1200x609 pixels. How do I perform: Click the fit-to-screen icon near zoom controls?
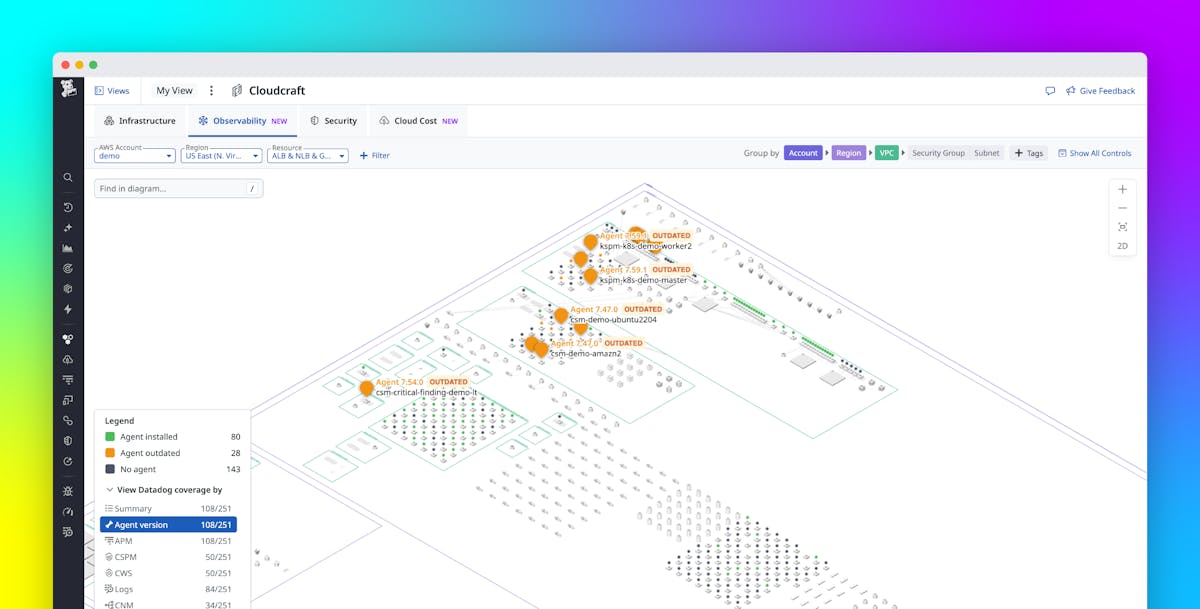(x=1122, y=228)
